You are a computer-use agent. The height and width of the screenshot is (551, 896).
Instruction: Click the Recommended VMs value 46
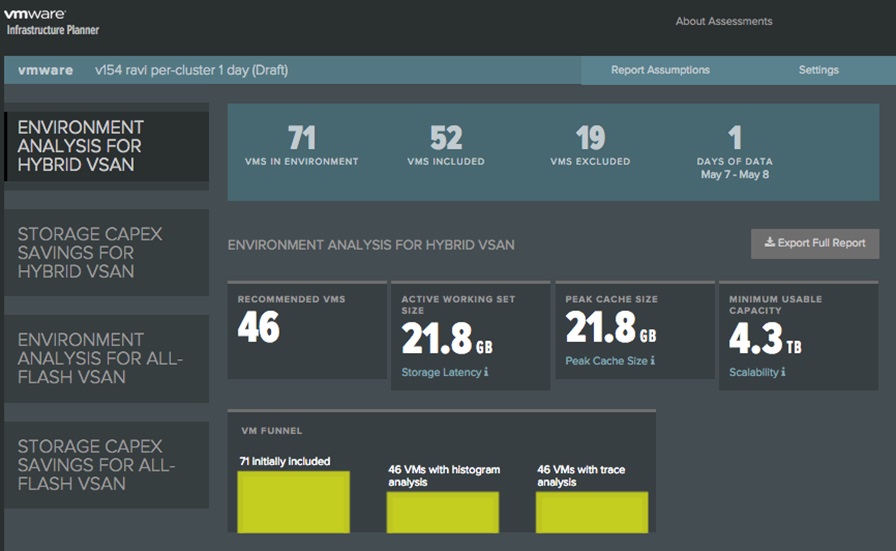point(259,327)
